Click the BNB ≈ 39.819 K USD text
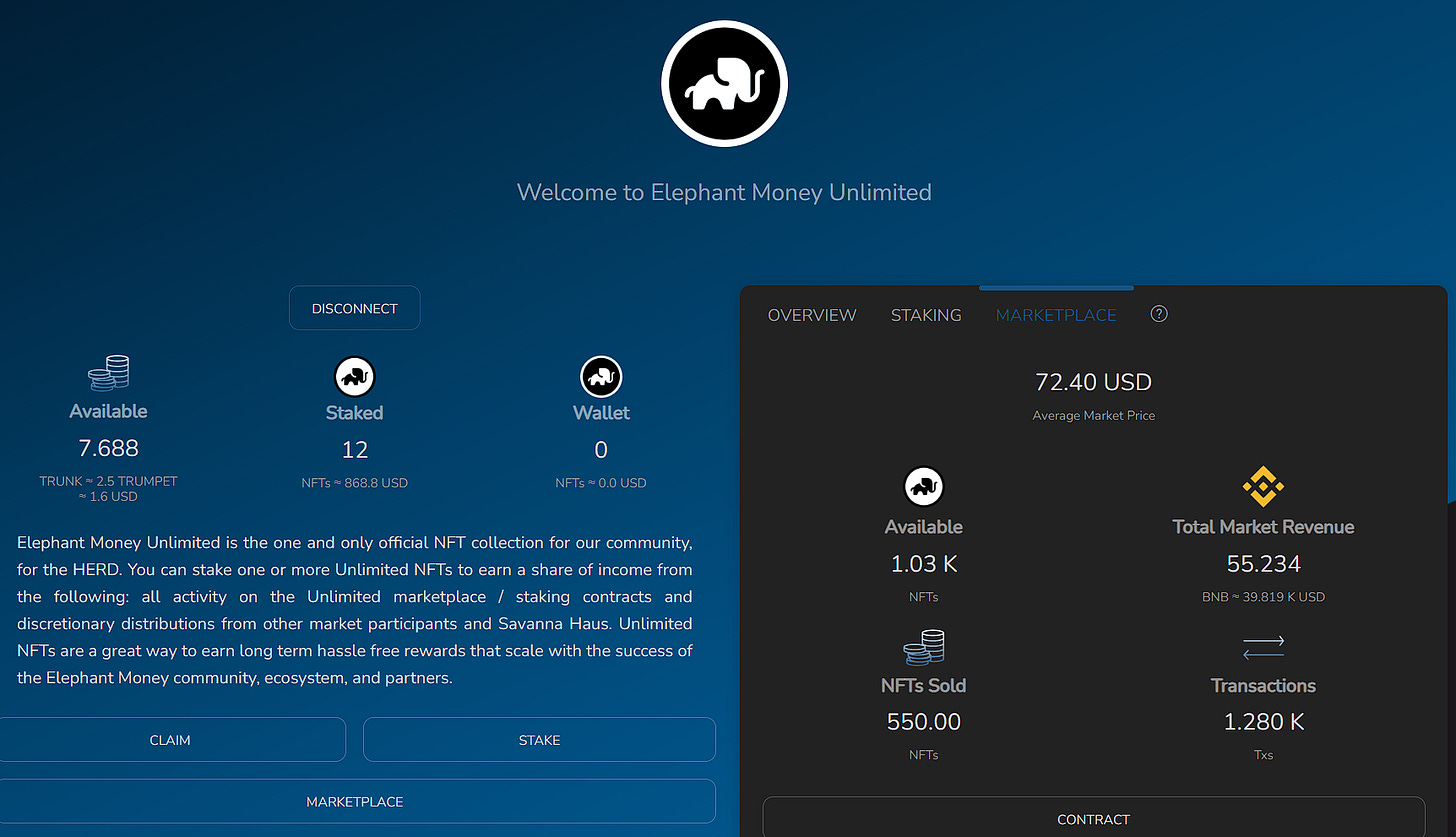 click(x=1263, y=597)
